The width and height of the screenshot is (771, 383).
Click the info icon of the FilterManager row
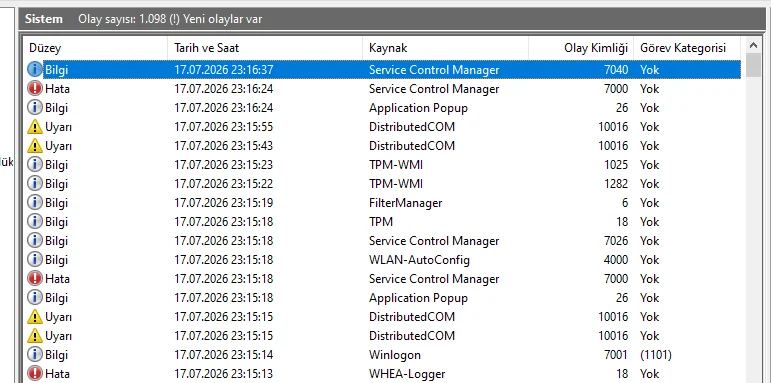coord(34,203)
